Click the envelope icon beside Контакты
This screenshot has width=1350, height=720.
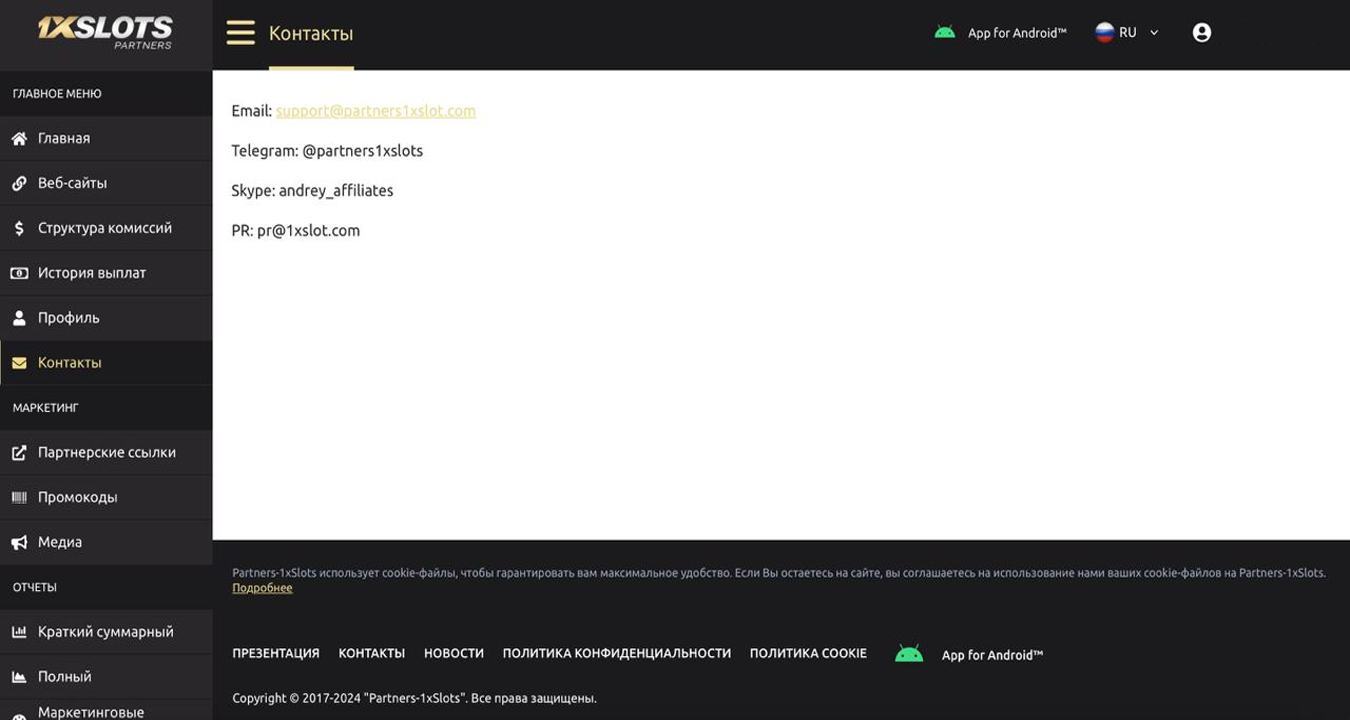coord(19,363)
